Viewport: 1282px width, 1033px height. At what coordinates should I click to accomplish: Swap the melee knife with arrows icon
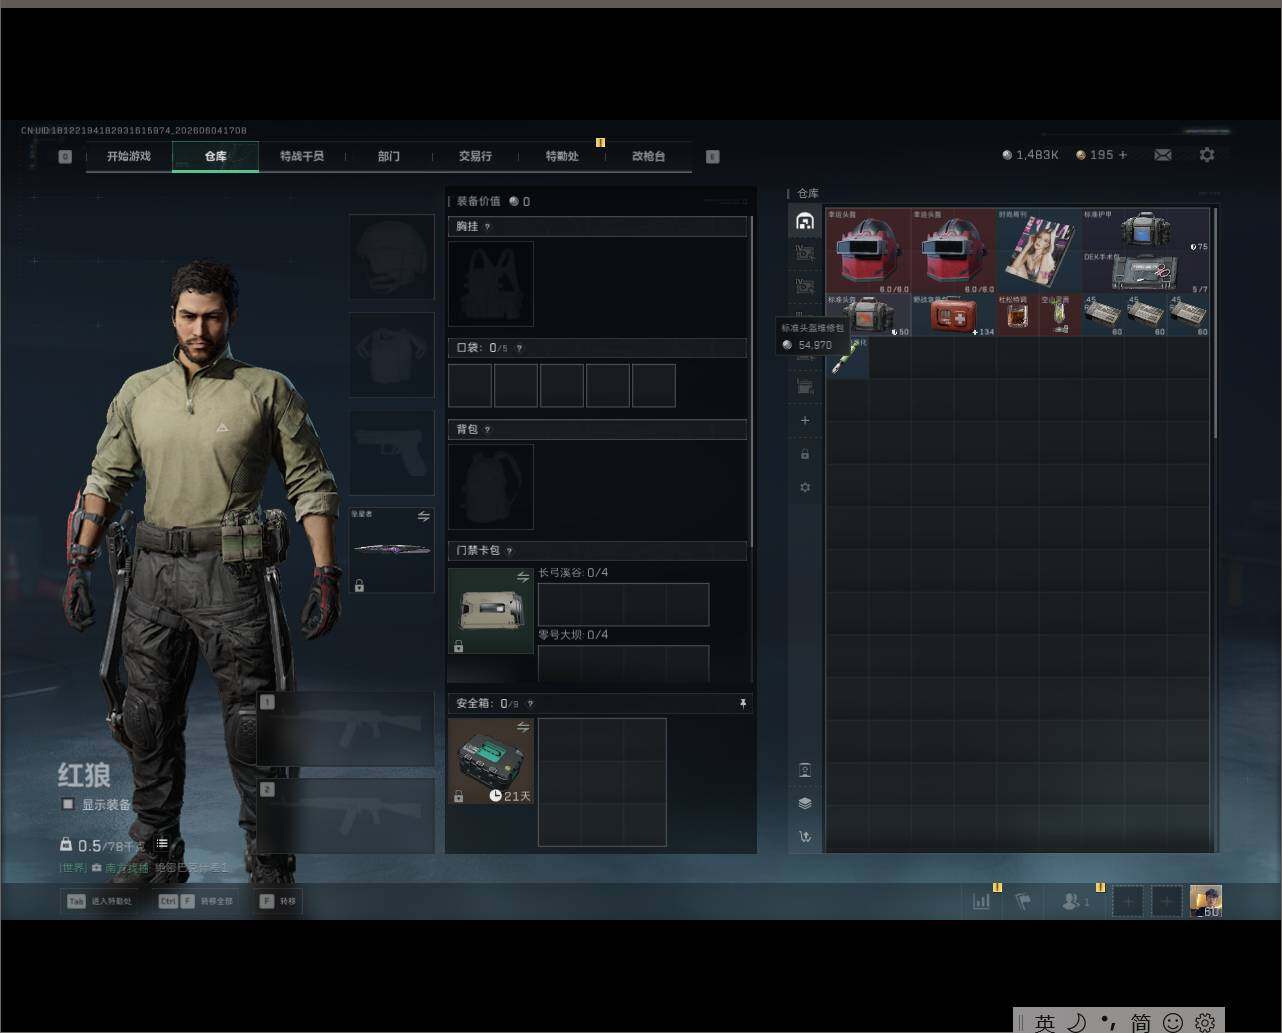tap(423, 517)
